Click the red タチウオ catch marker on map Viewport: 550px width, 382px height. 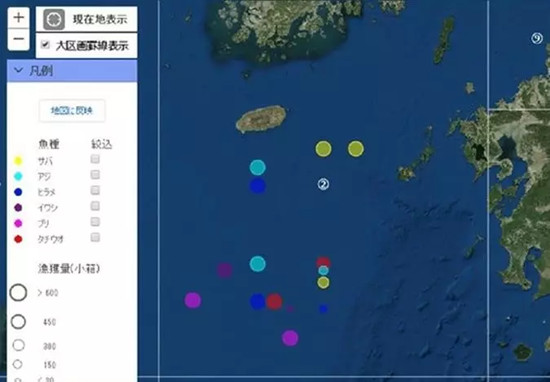click(x=274, y=302)
